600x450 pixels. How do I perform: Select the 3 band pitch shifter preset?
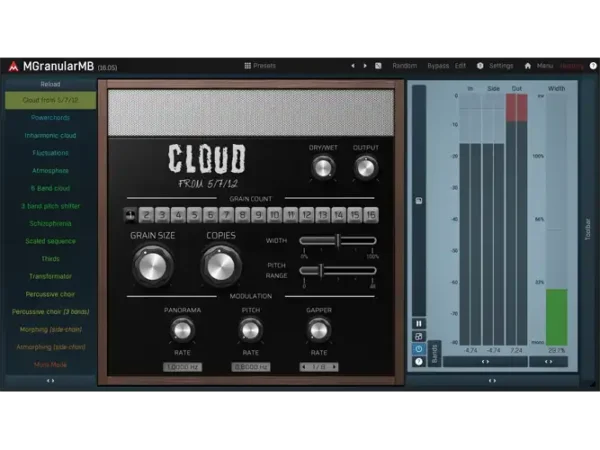(x=51, y=206)
